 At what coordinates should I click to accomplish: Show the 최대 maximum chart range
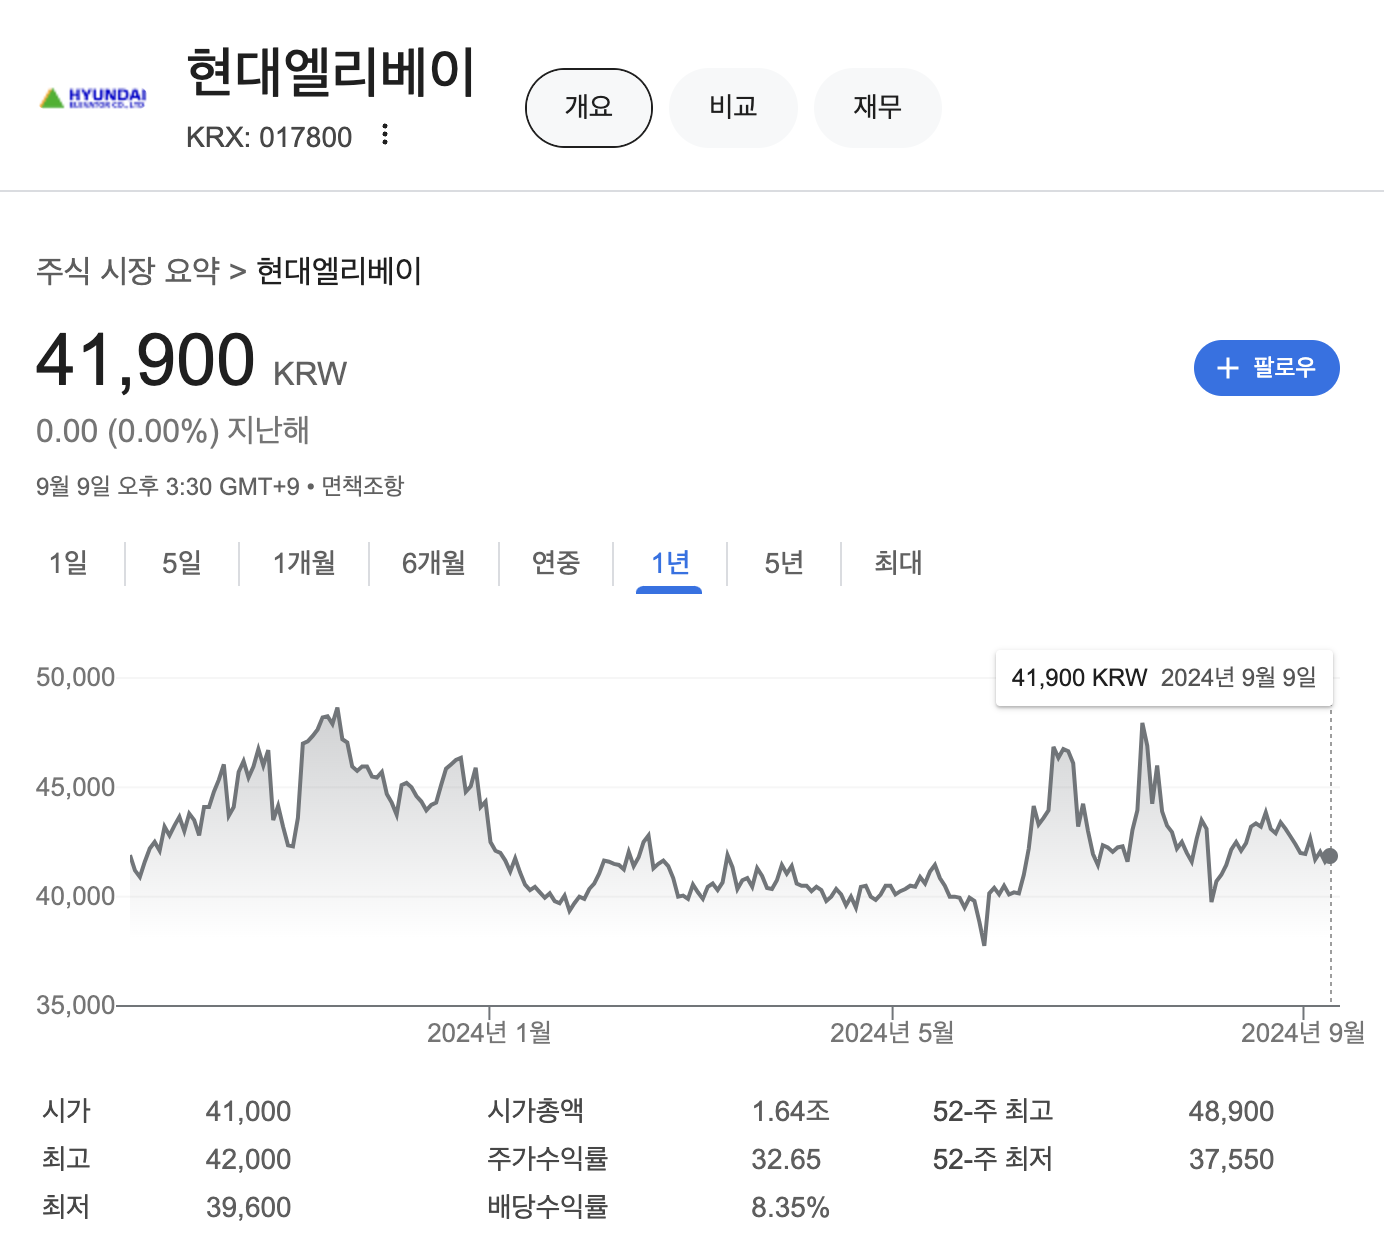tap(898, 563)
